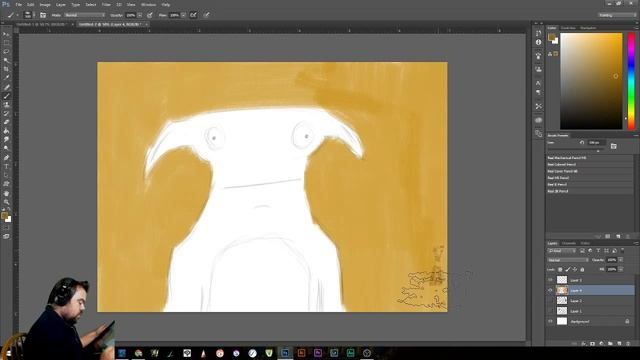Select the Brush tool in the toolbox
Viewport: 640px width, 360px height.
pyautogui.click(x=6, y=96)
